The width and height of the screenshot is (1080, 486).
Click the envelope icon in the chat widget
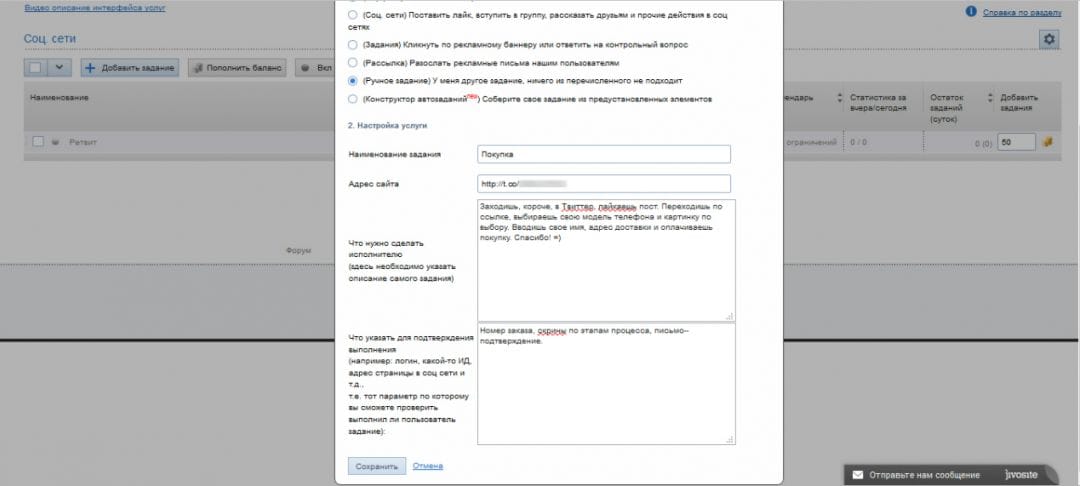pyautogui.click(x=858, y=475)
